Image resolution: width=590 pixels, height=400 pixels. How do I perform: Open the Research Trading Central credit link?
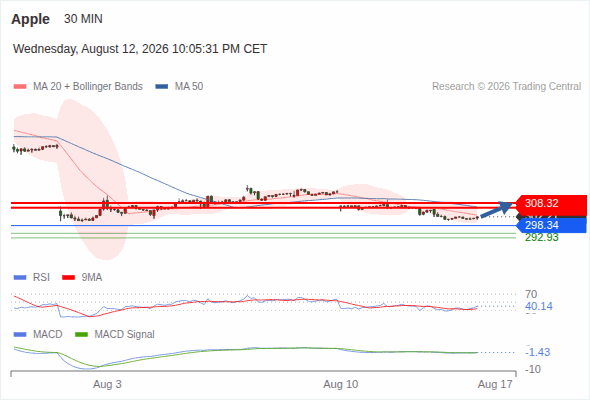[x=506, y=87]
